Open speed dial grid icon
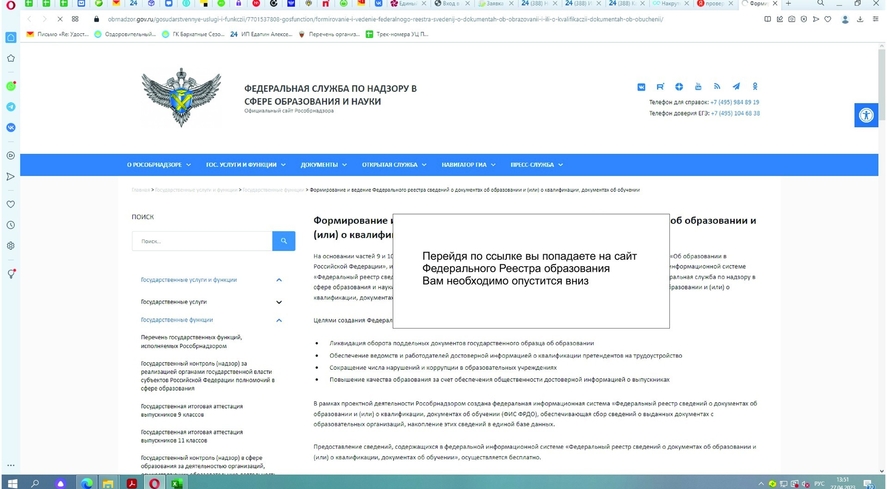 (75, 19)
